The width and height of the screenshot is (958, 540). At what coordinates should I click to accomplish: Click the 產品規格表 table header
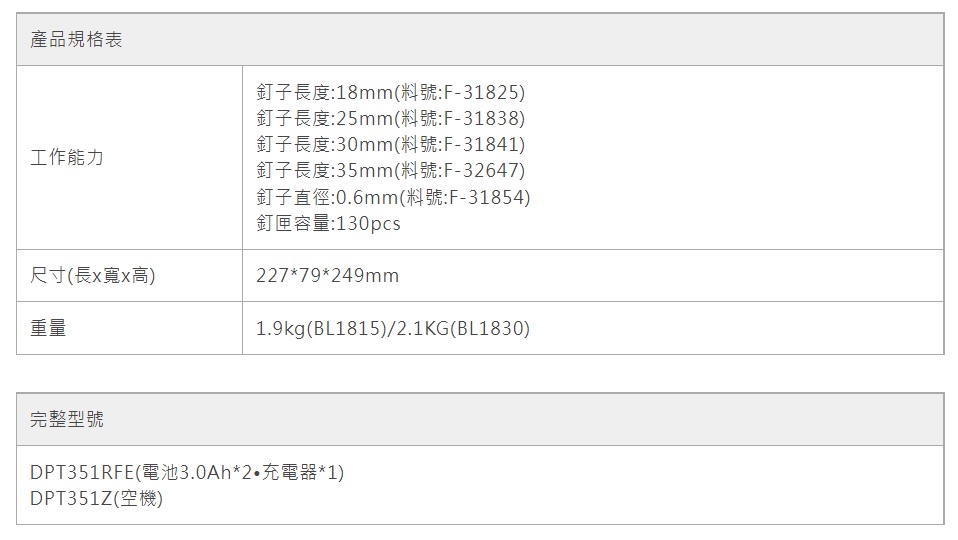pos(77,41)
